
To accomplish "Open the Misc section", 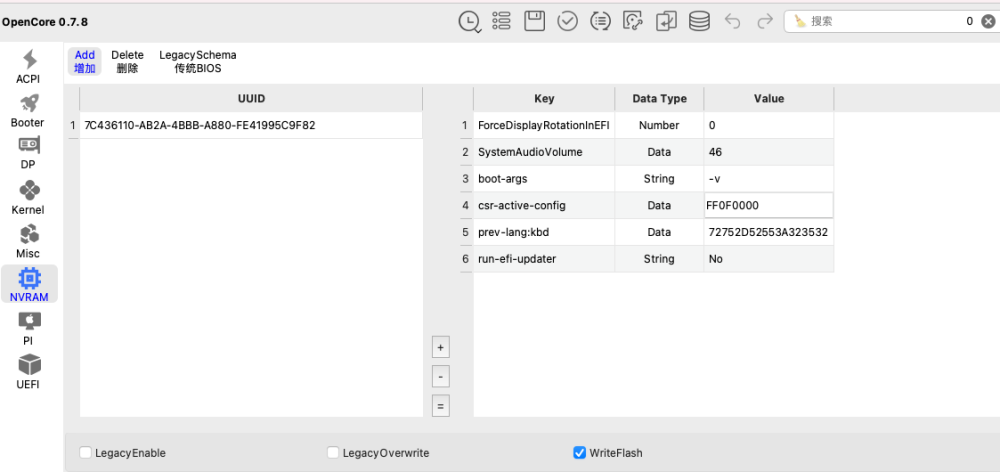I will tap(28, 241).
